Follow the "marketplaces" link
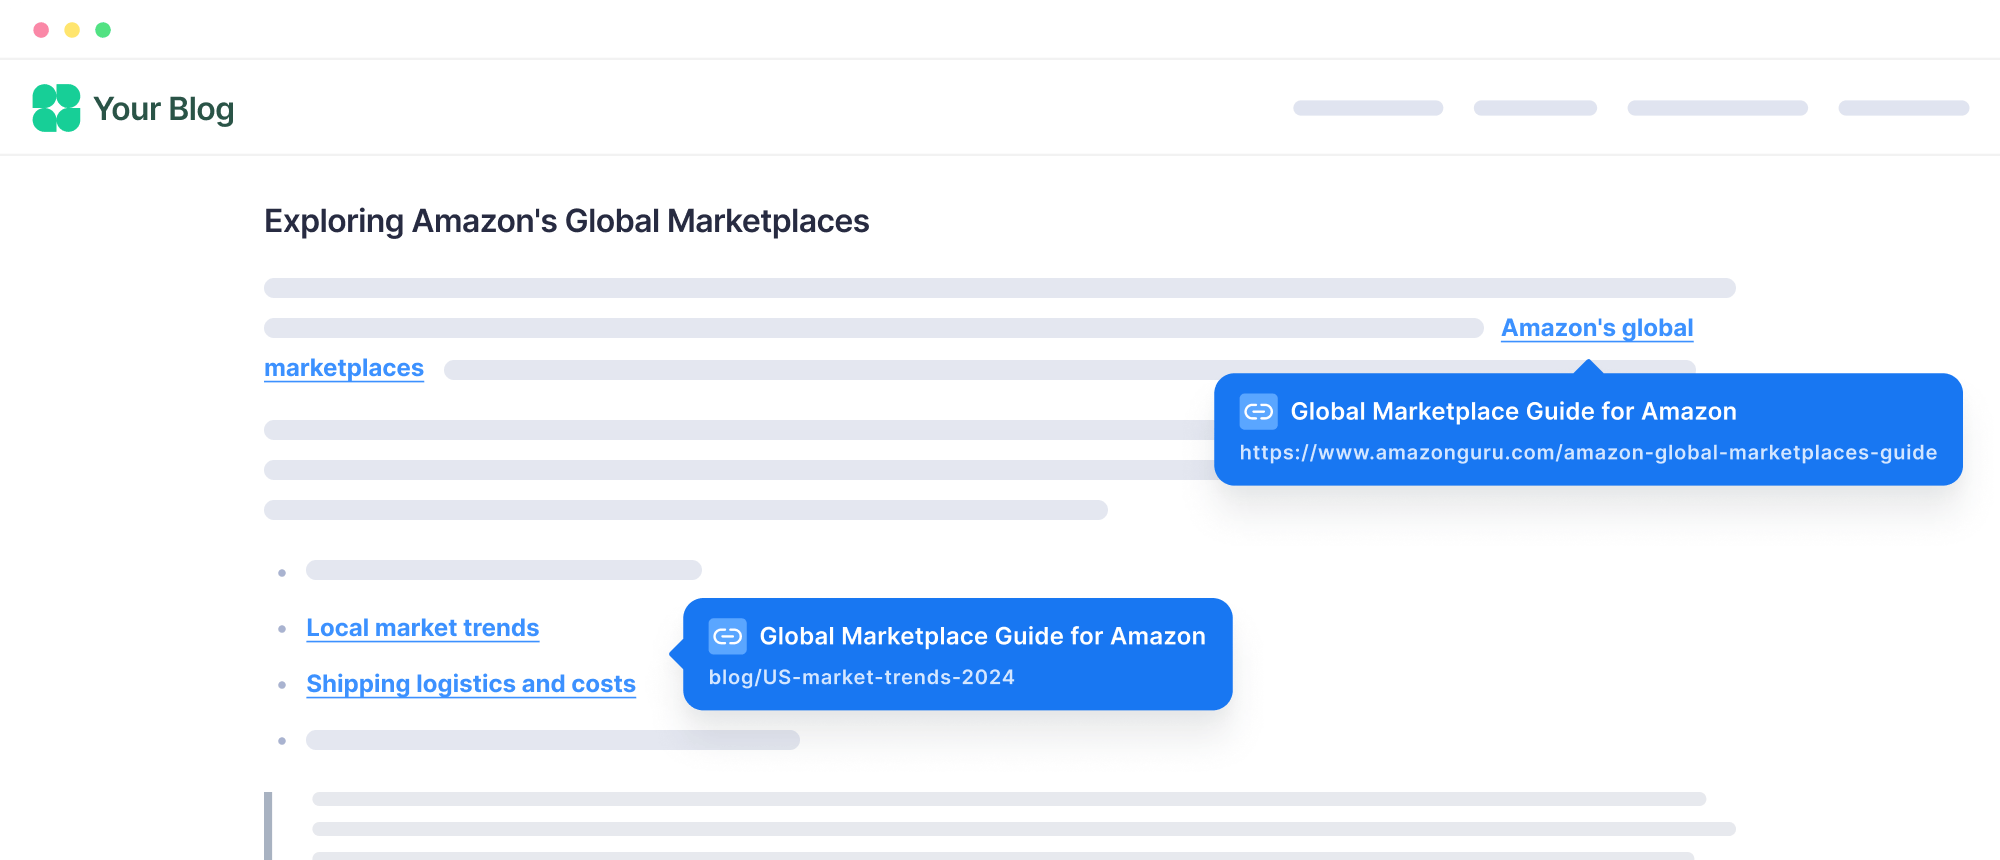 (x=344, y=368)
